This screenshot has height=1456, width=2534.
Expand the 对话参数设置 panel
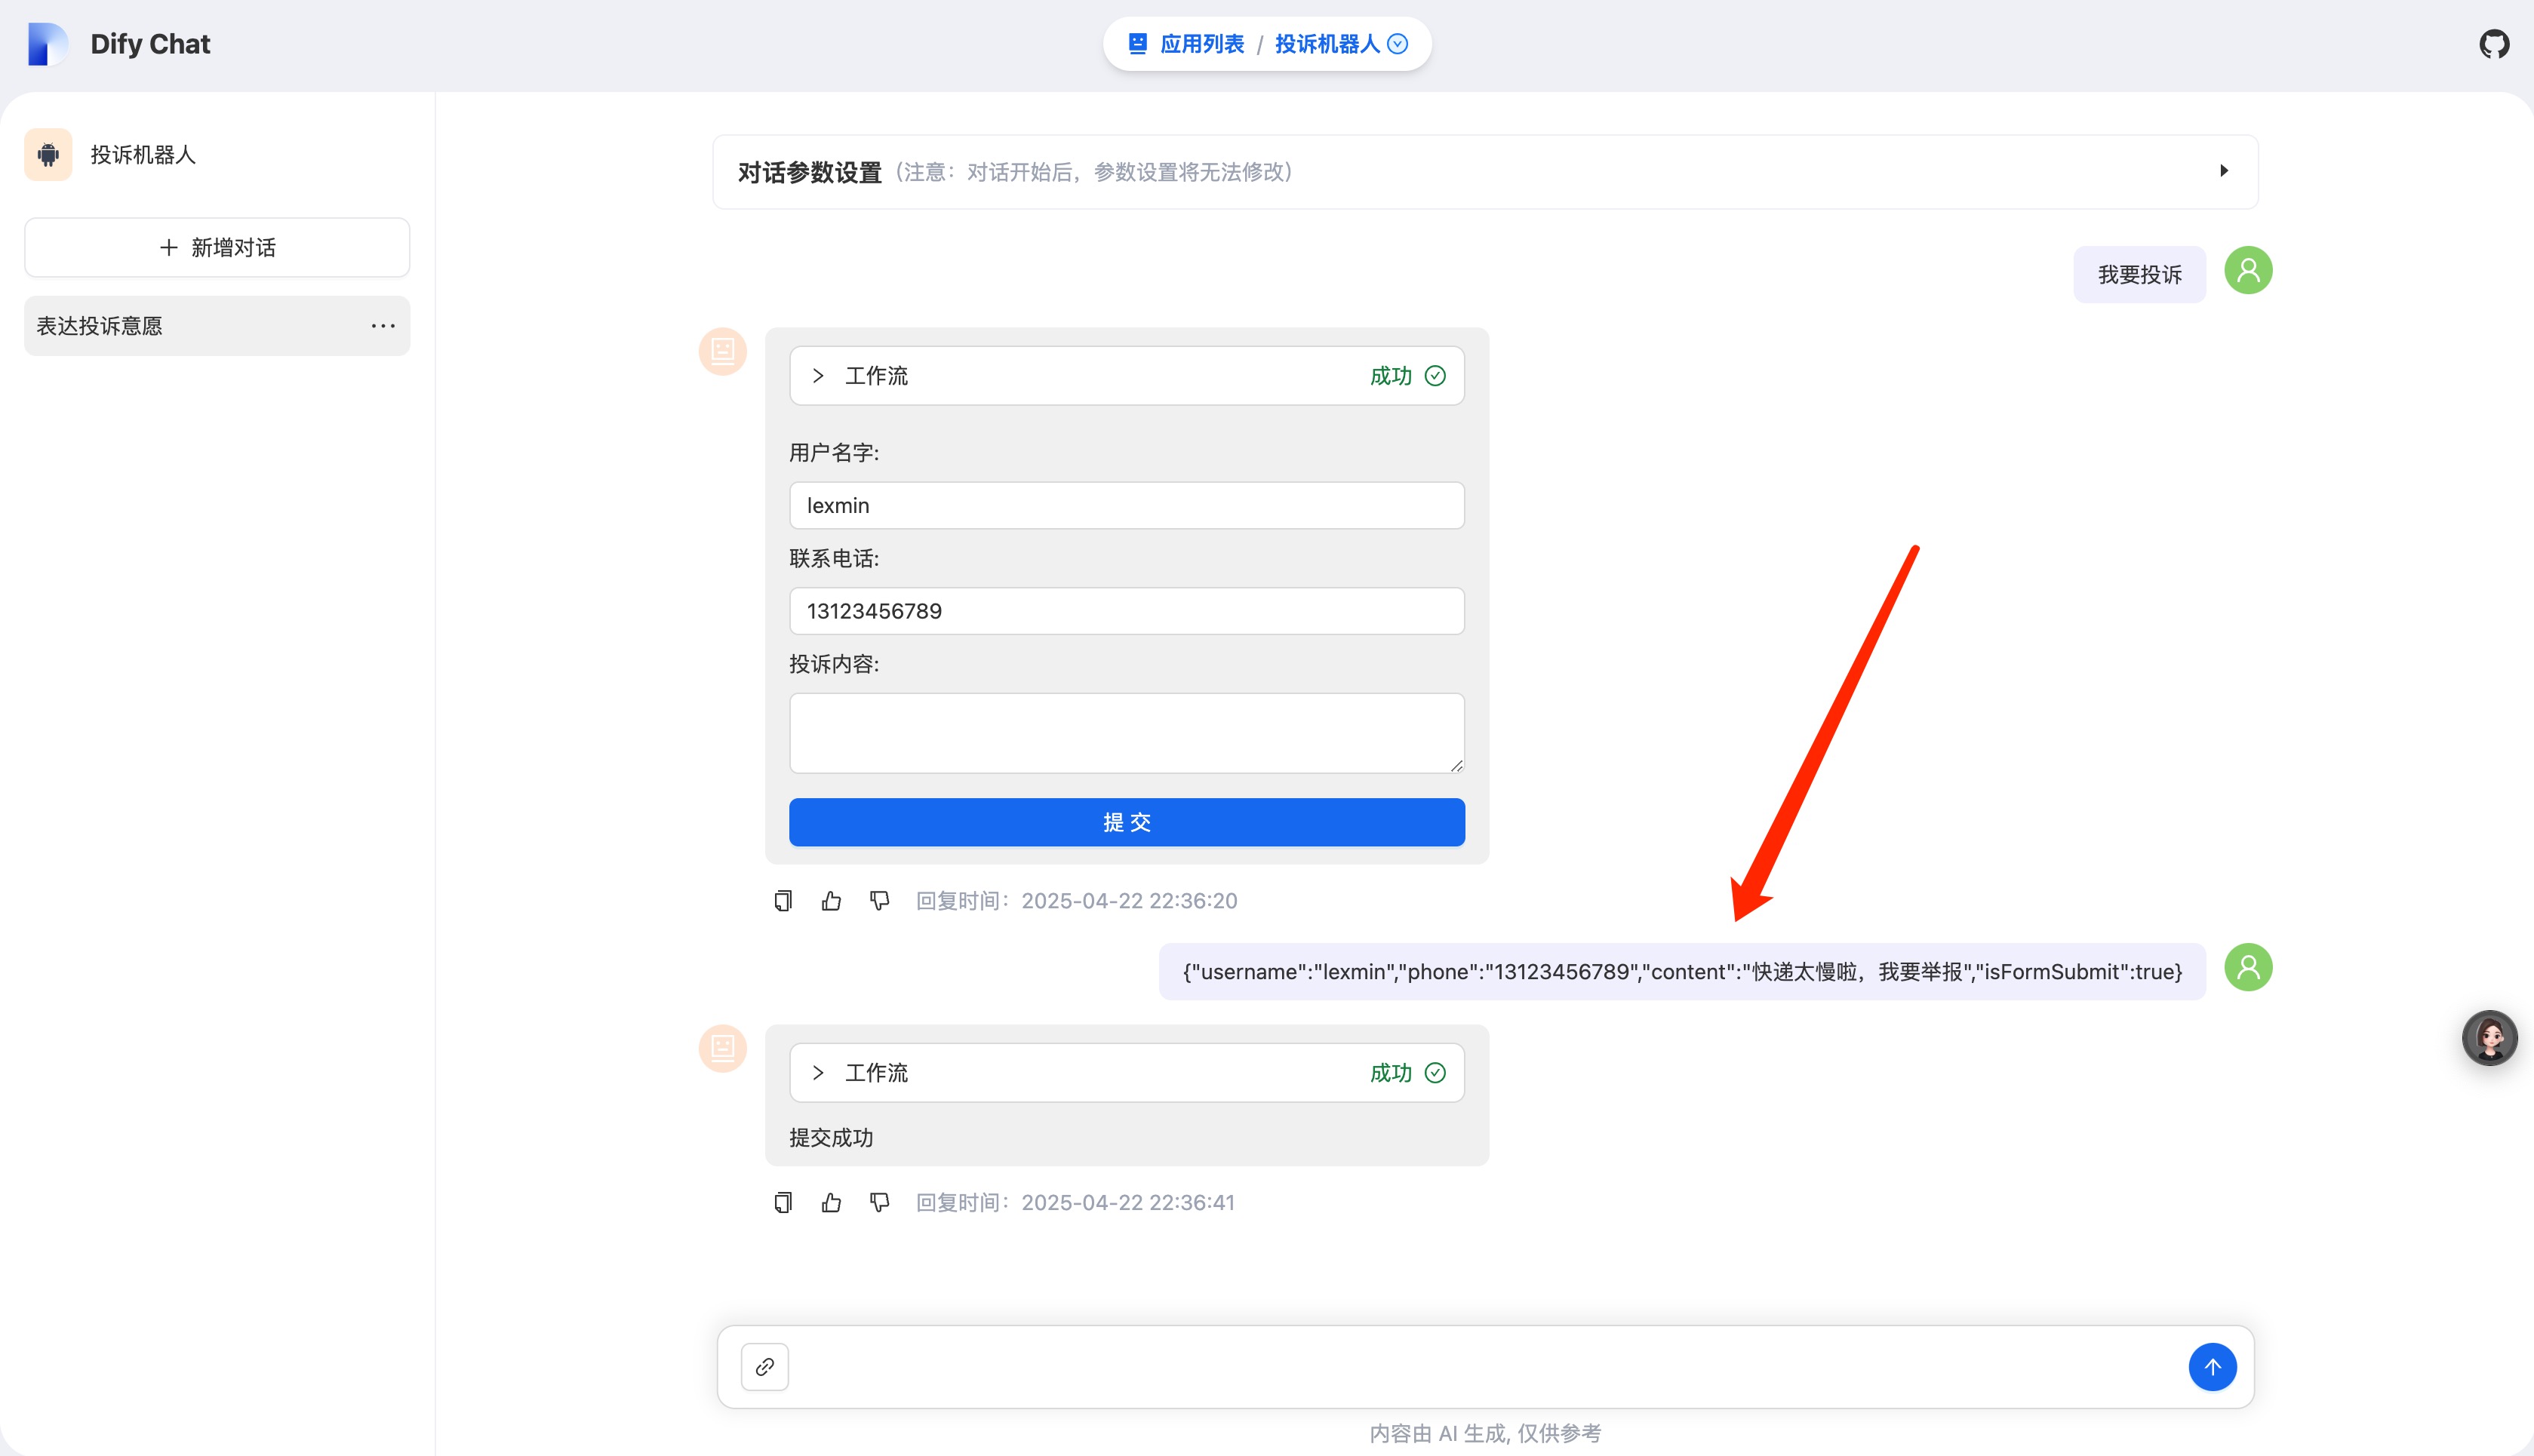(2223, 171)
